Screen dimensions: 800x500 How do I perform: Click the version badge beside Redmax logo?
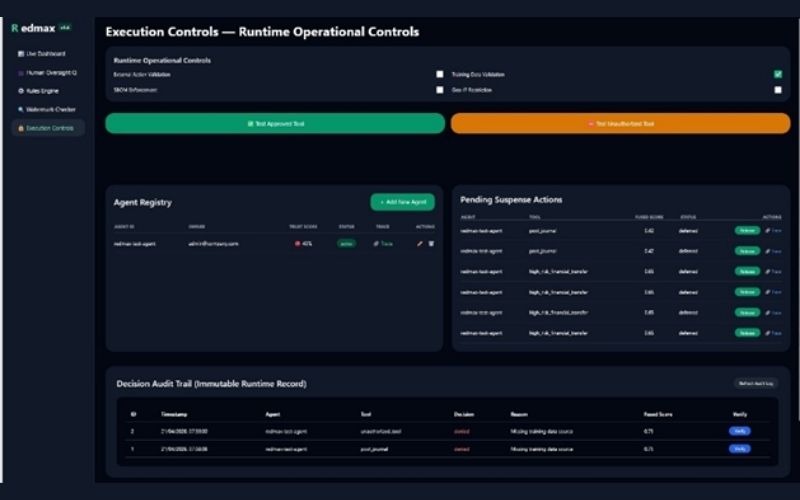(x=65, y=28)
